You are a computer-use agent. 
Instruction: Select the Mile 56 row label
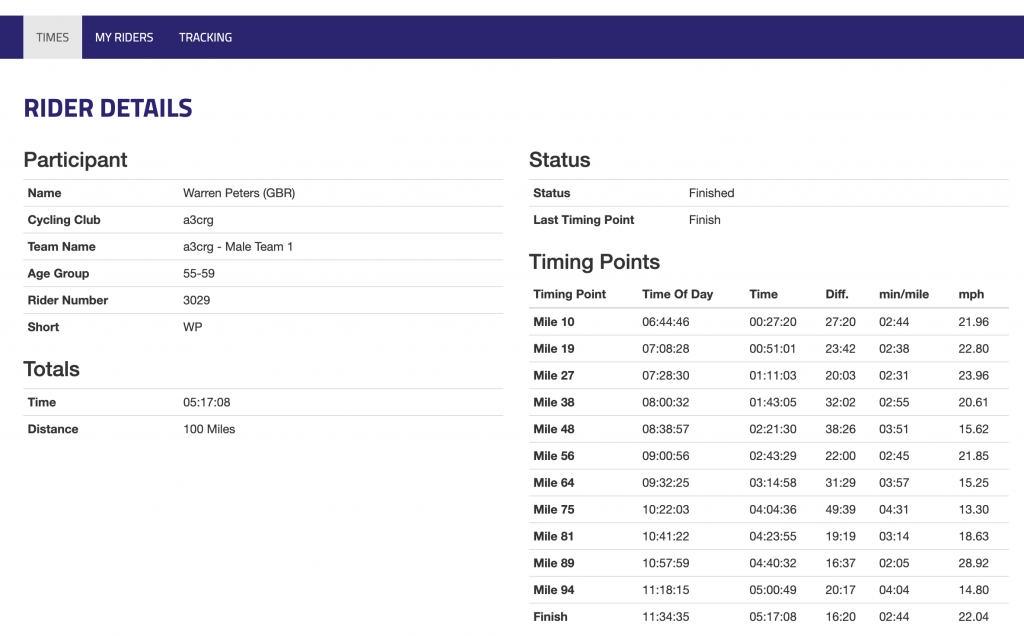click(554, 455)
